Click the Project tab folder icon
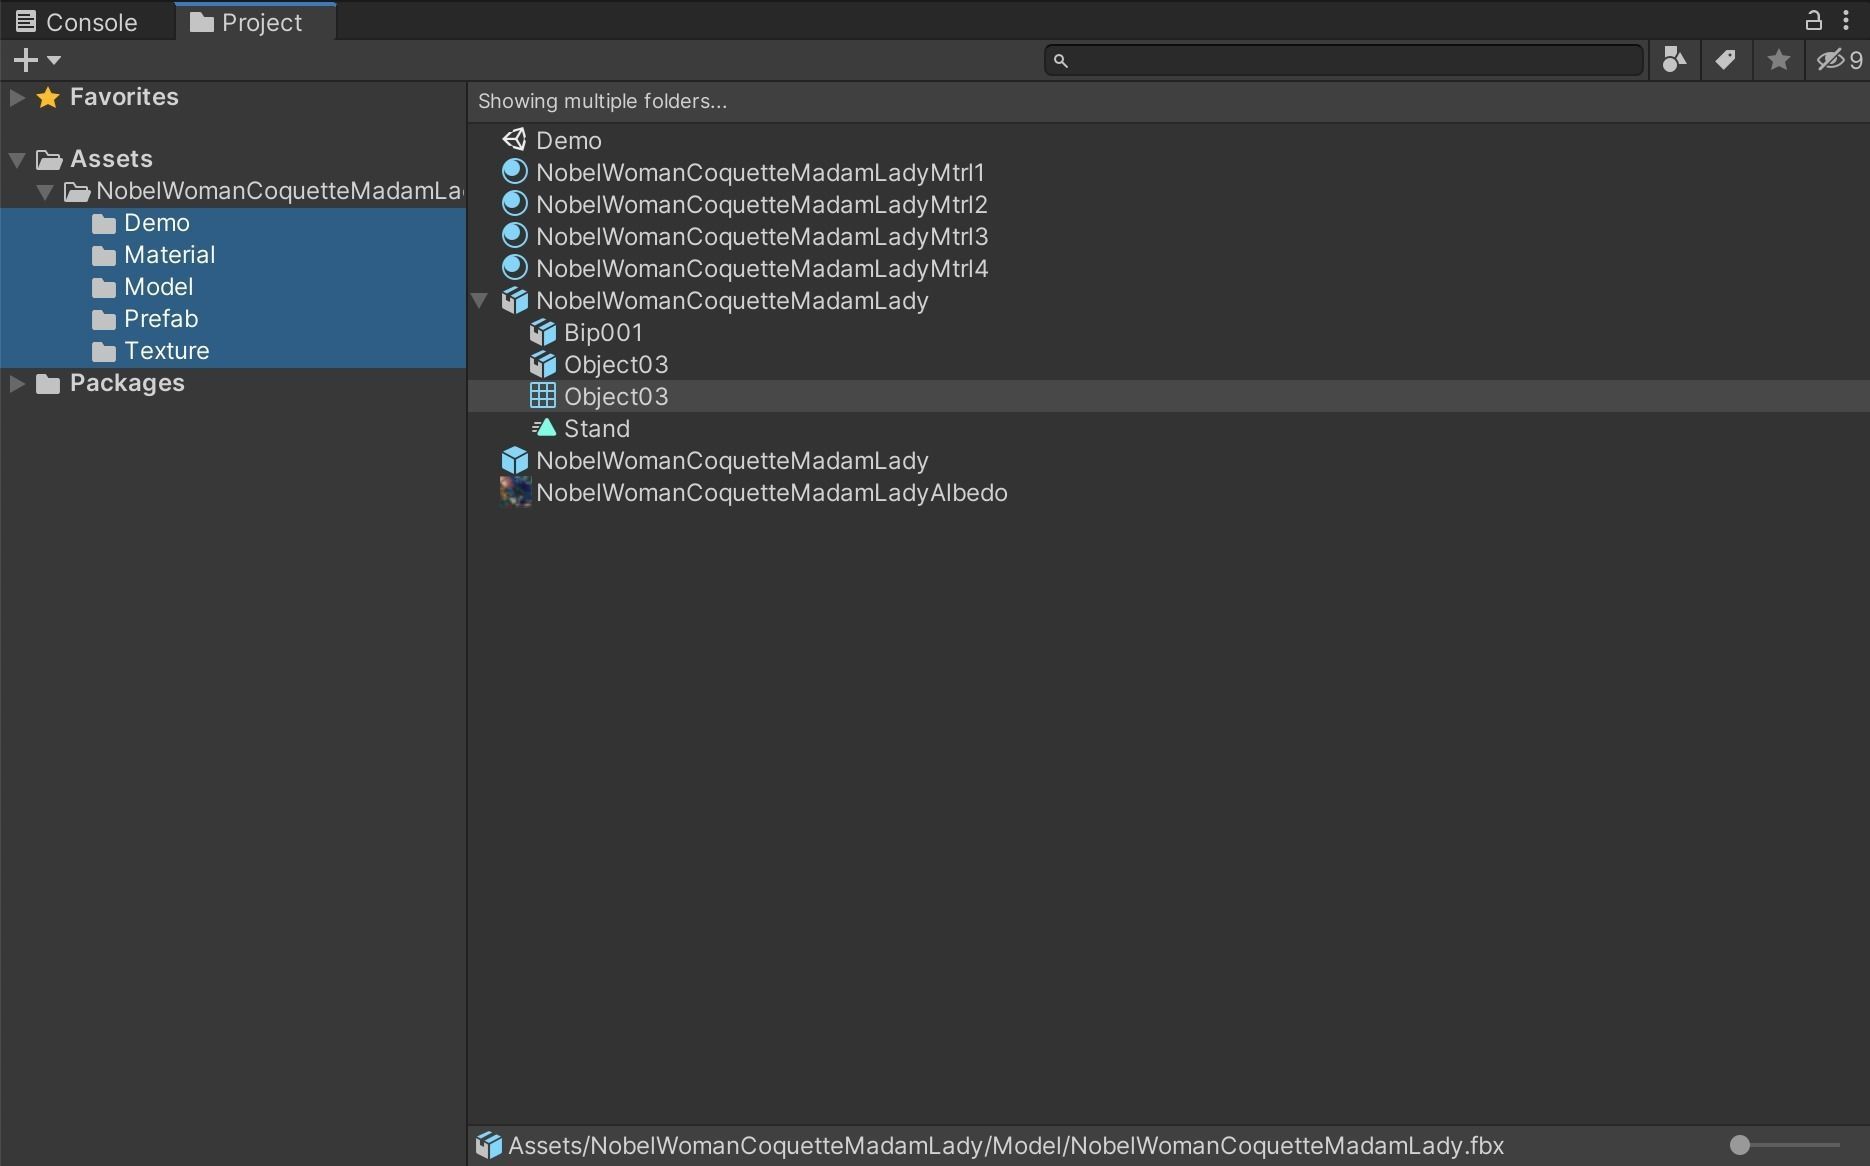The height and width of the screenshot is (1166, 1870). click(202, 22)
